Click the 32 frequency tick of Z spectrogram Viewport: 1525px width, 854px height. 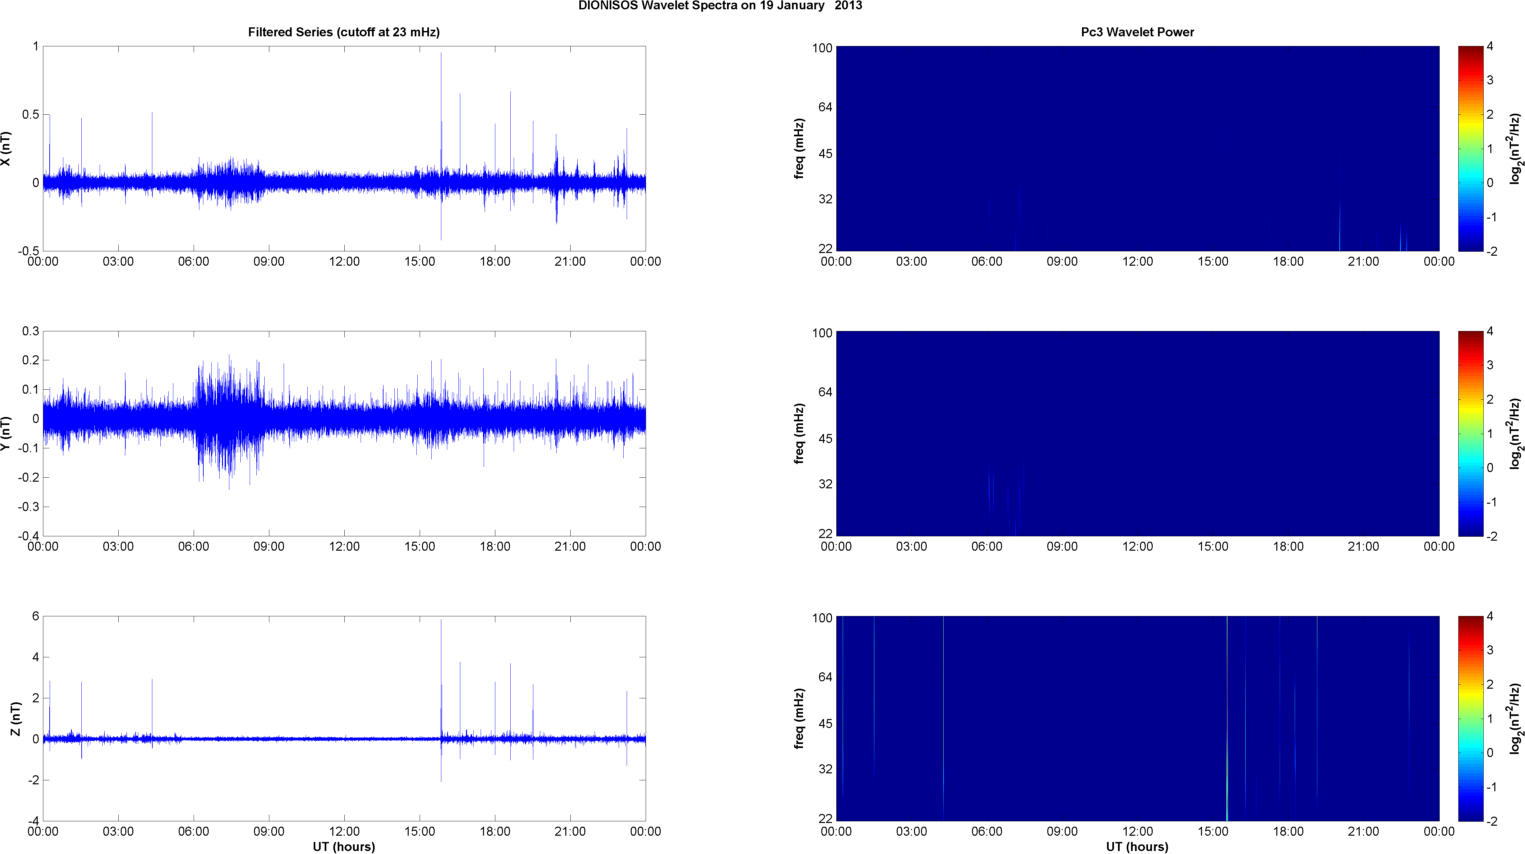tap(825, 769)
